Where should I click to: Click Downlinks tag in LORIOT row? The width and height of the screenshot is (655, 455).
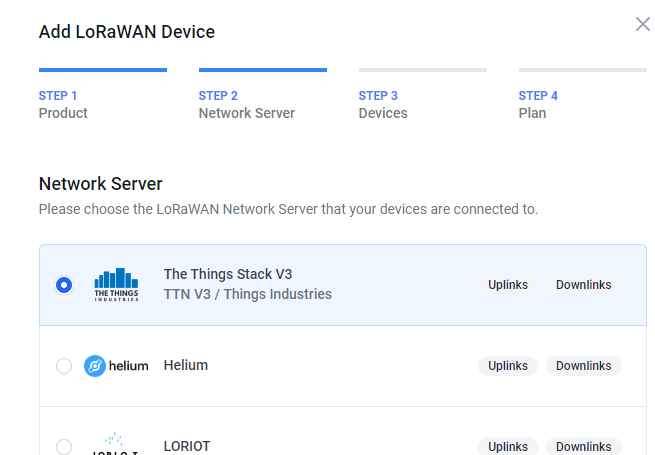tap(584, 446)
